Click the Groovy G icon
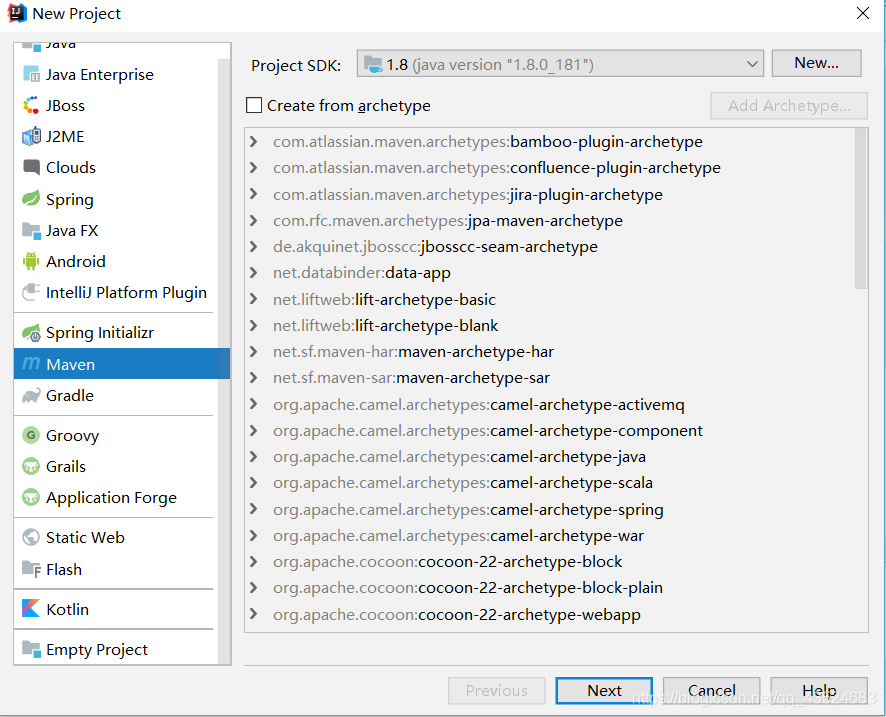Viewport: 886px width, 717px height. click(x=31, y=435)
